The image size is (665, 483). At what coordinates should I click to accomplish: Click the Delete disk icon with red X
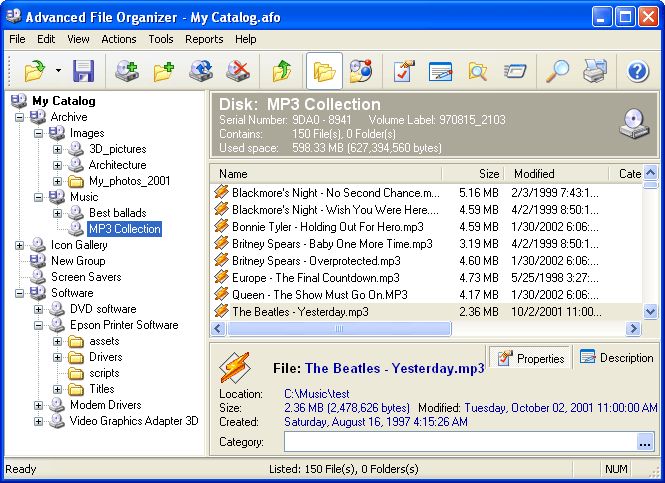click(238, 71)
